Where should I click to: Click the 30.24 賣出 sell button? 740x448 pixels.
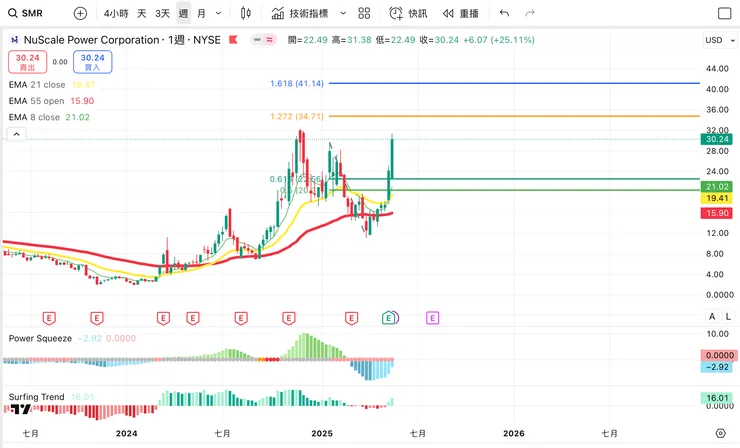27,62
